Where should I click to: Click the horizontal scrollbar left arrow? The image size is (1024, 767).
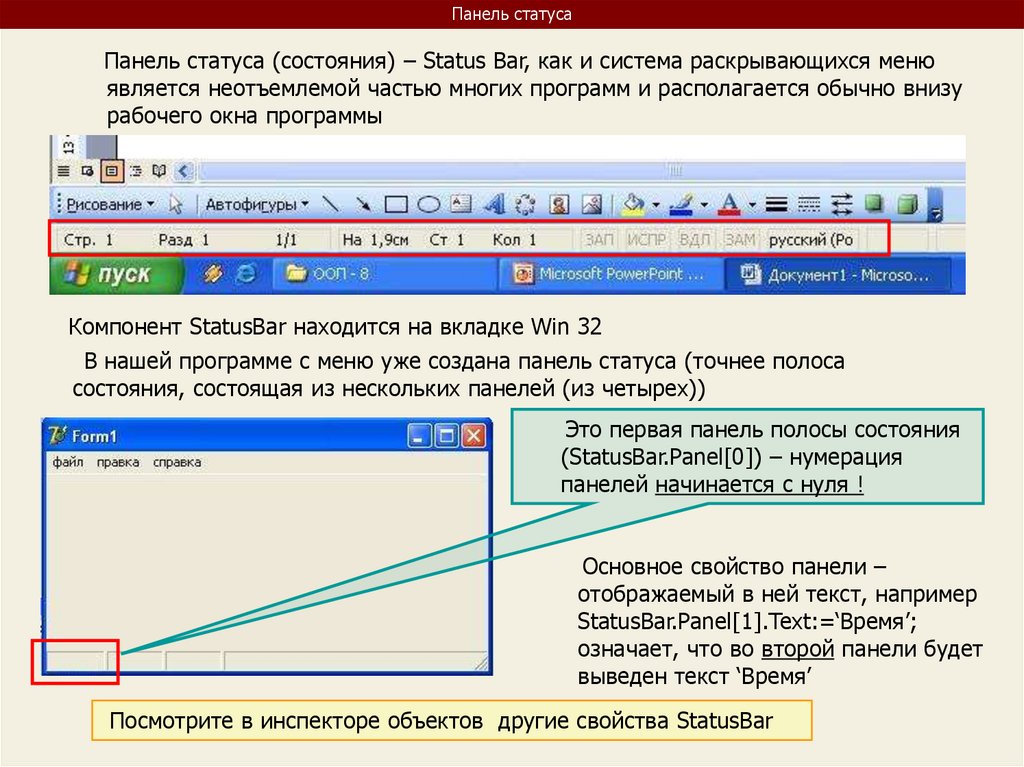[184, 172]
